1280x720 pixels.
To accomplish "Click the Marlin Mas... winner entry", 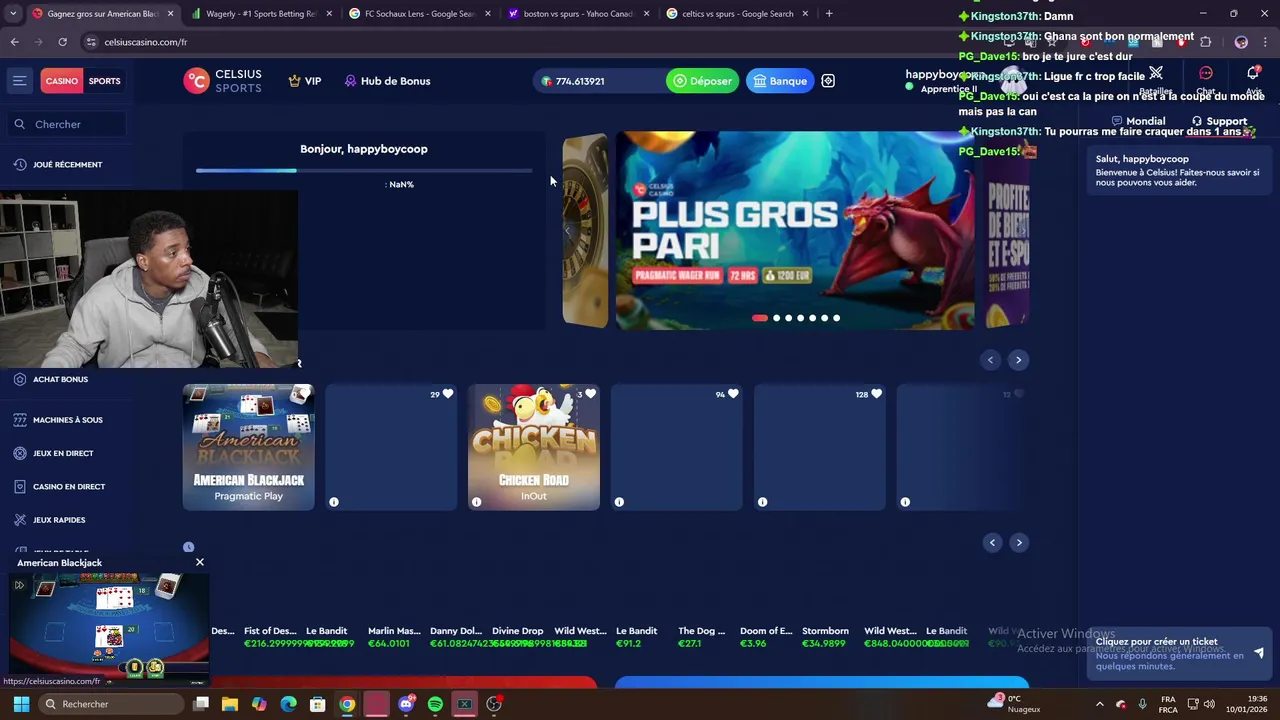I will (x=394, y=637).
